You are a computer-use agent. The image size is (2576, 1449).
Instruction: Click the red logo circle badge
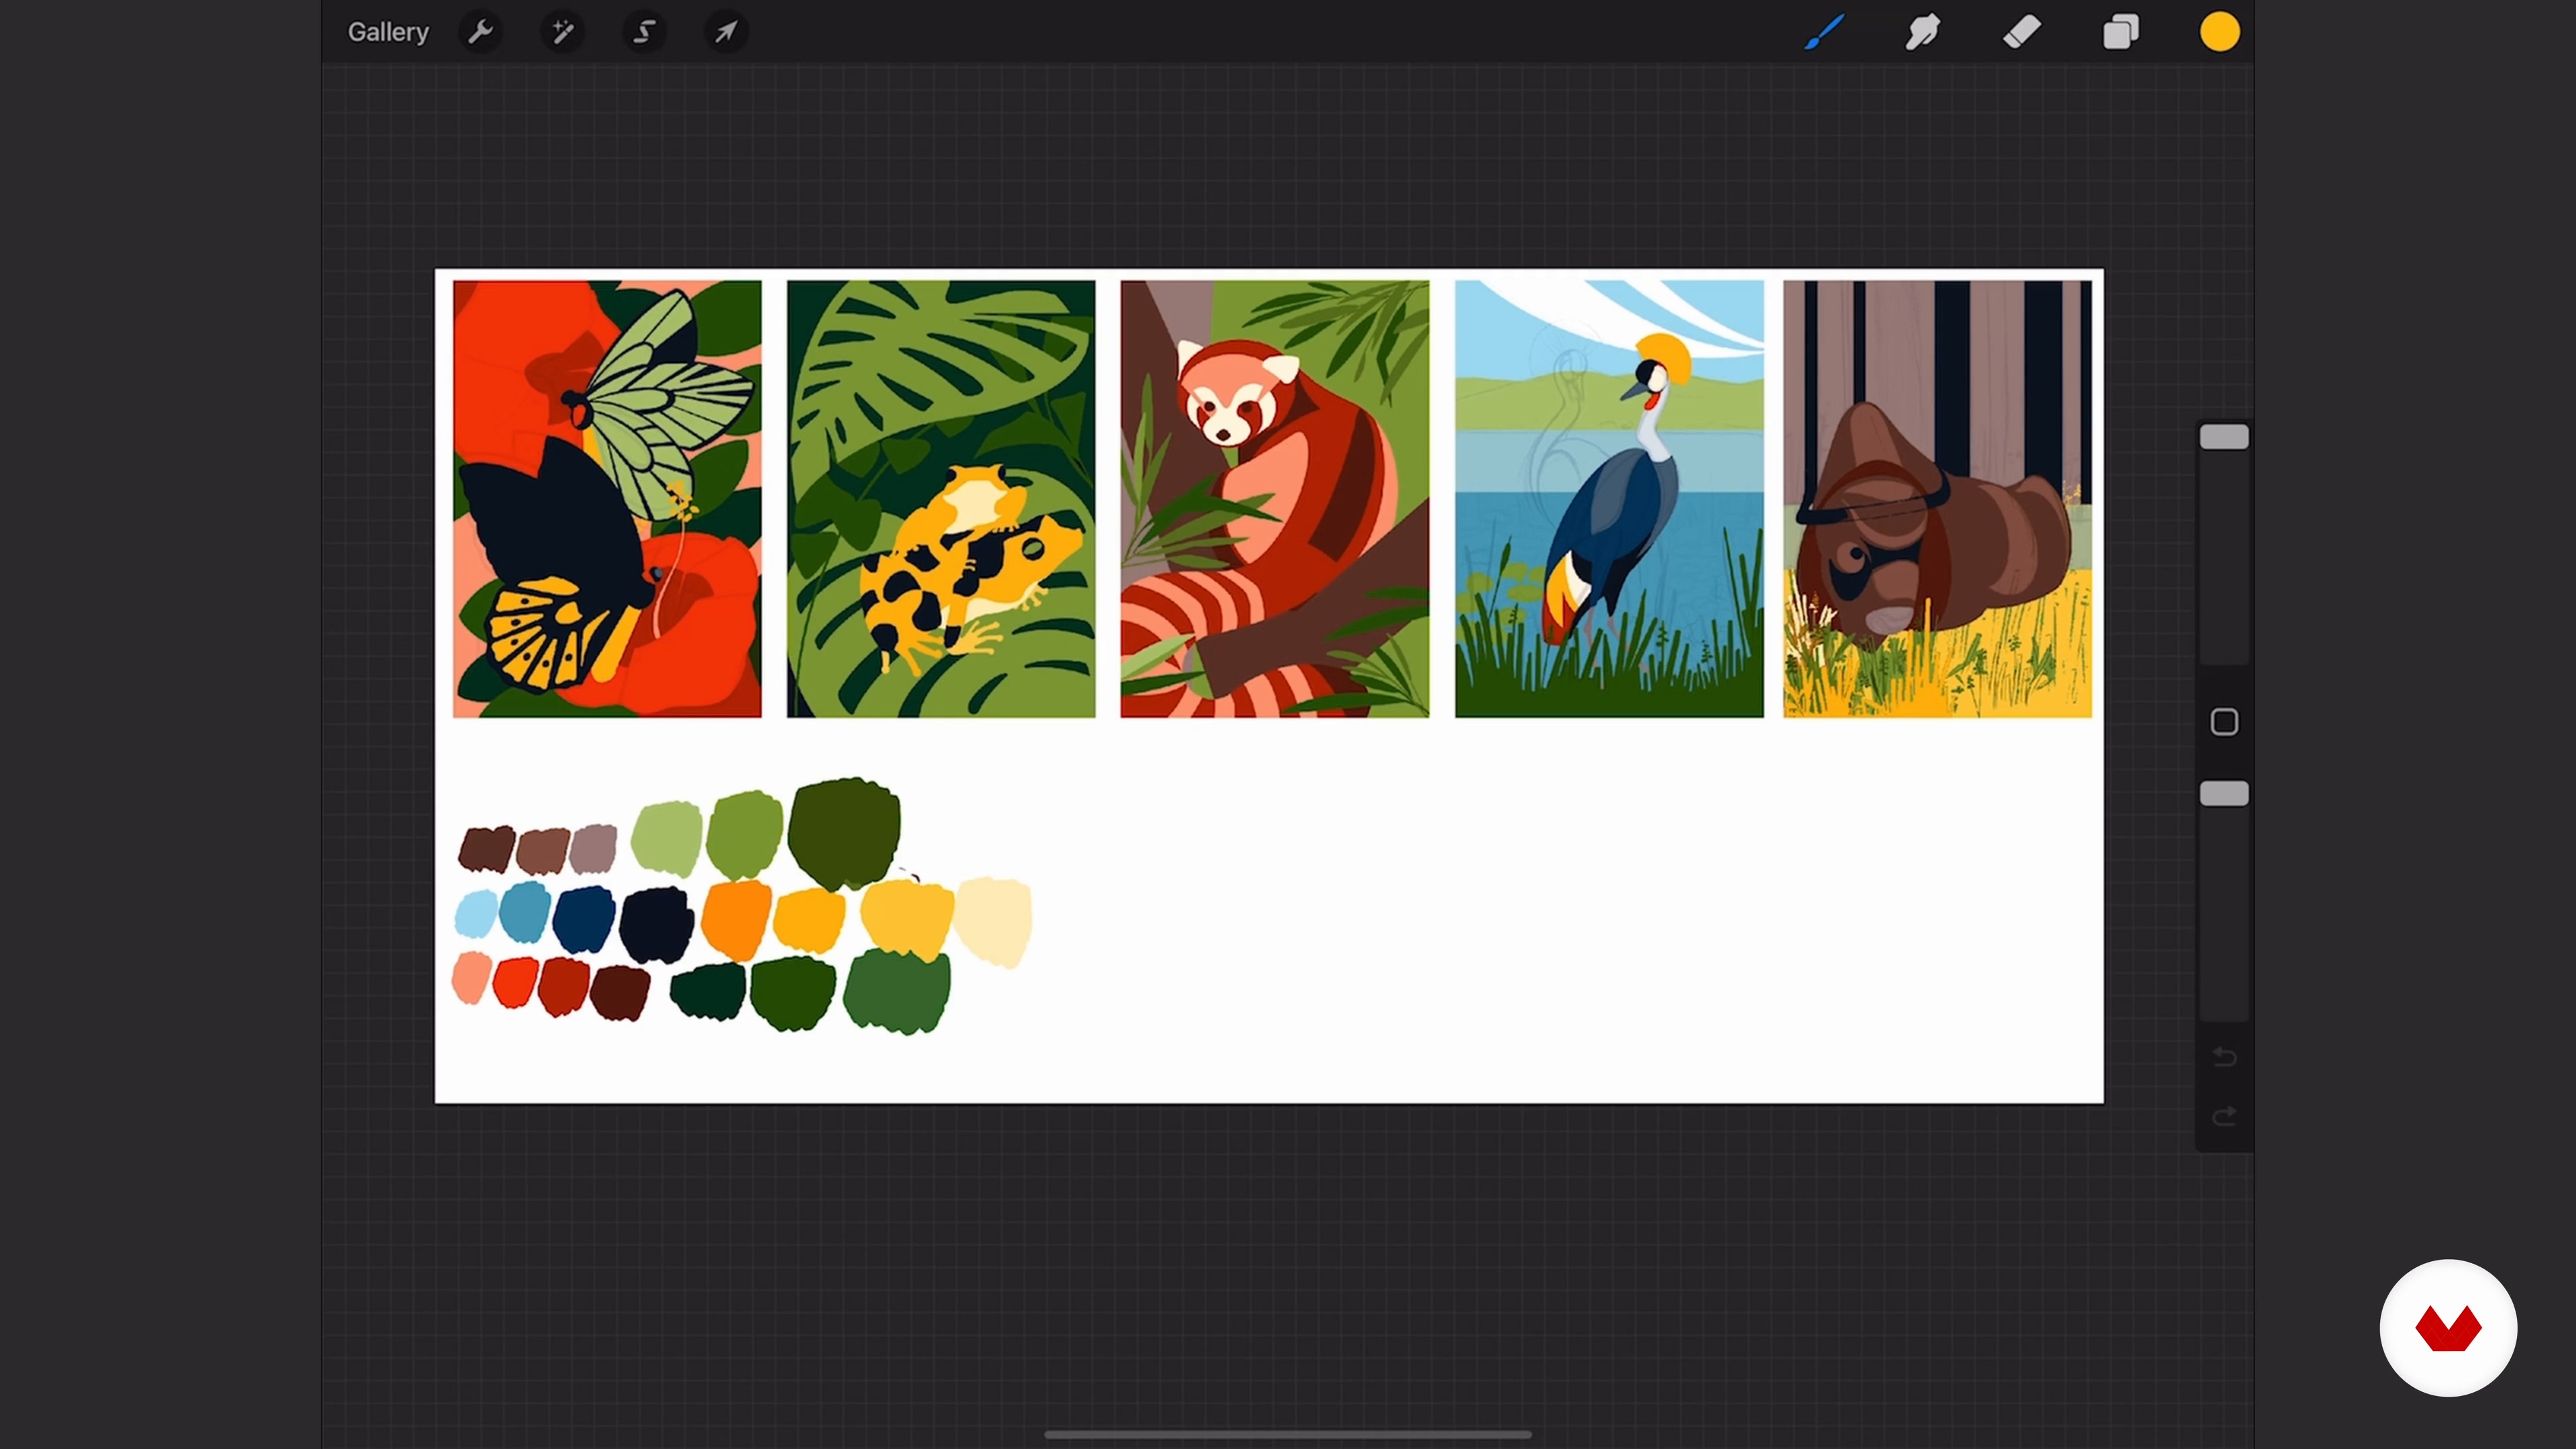(2448, 1328)
